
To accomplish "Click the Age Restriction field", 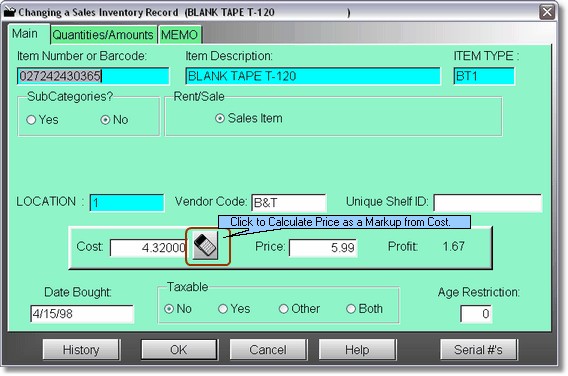I will coord(476,314).
